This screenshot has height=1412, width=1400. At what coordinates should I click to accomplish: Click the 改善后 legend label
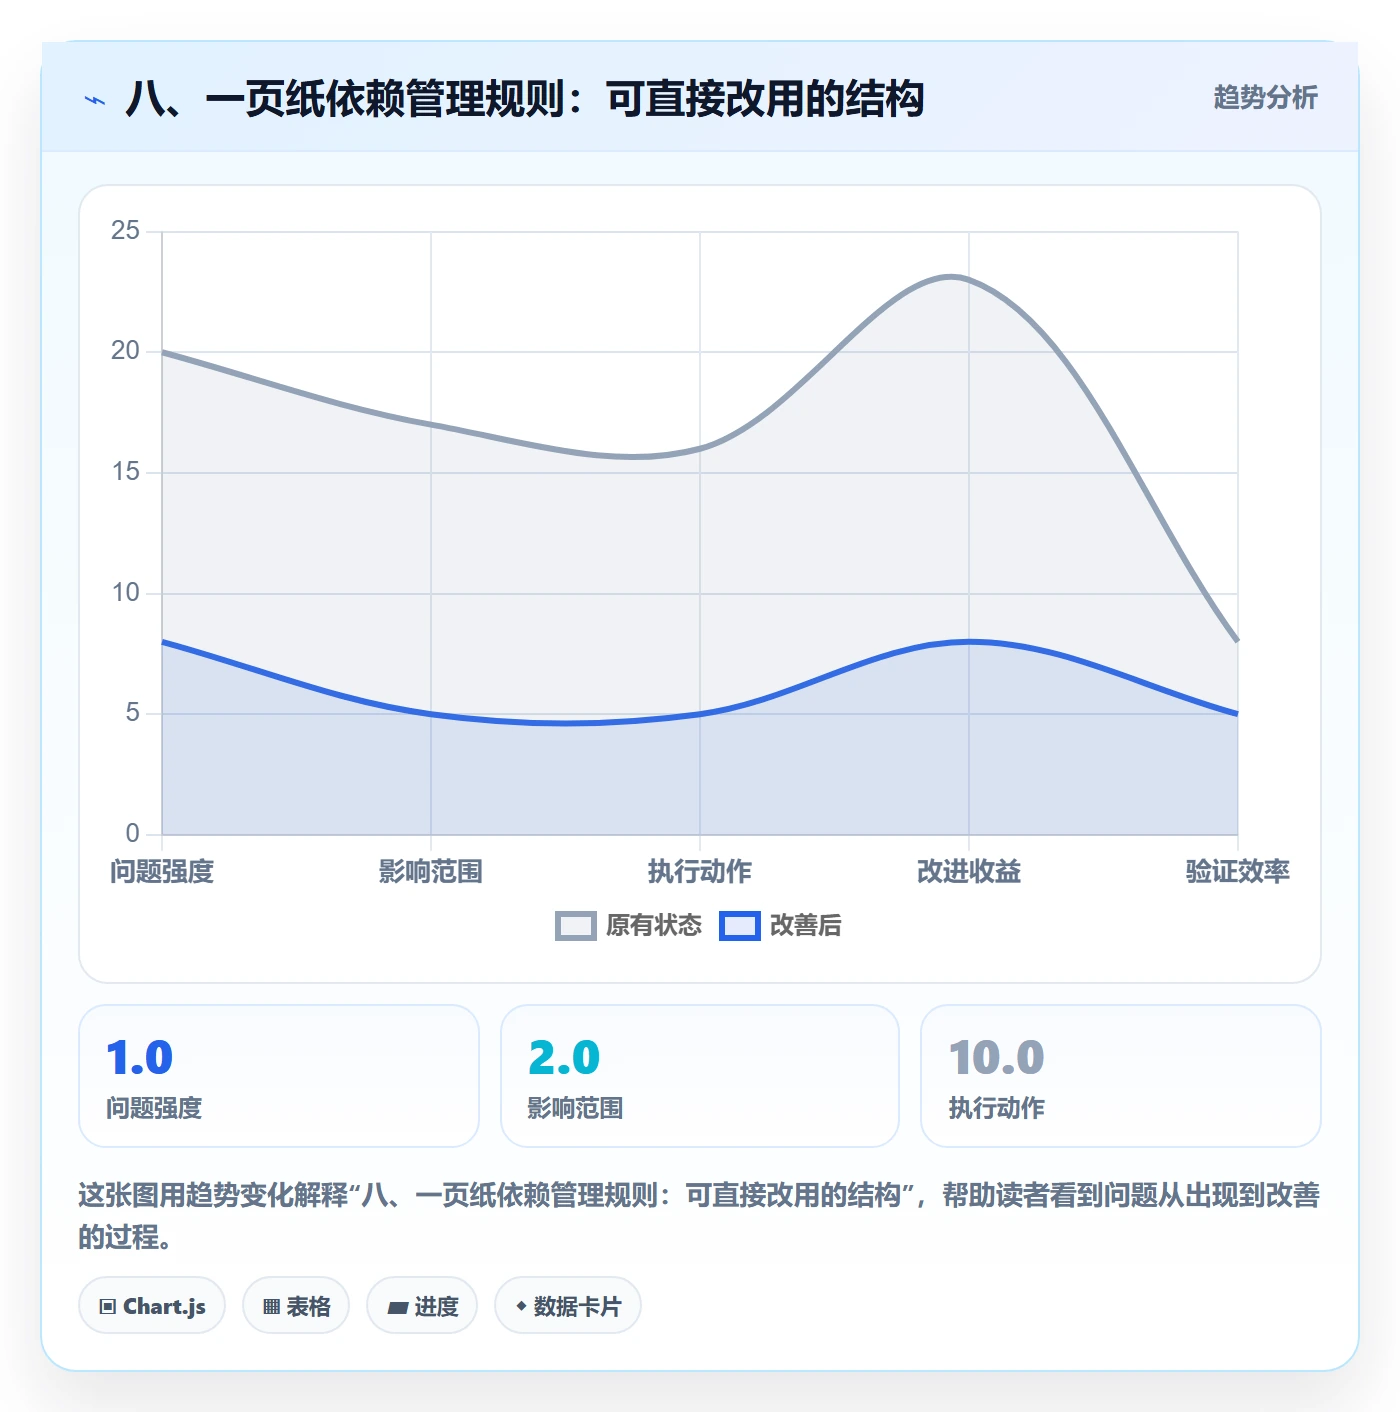pyautogui.click(x=806, y=926)
